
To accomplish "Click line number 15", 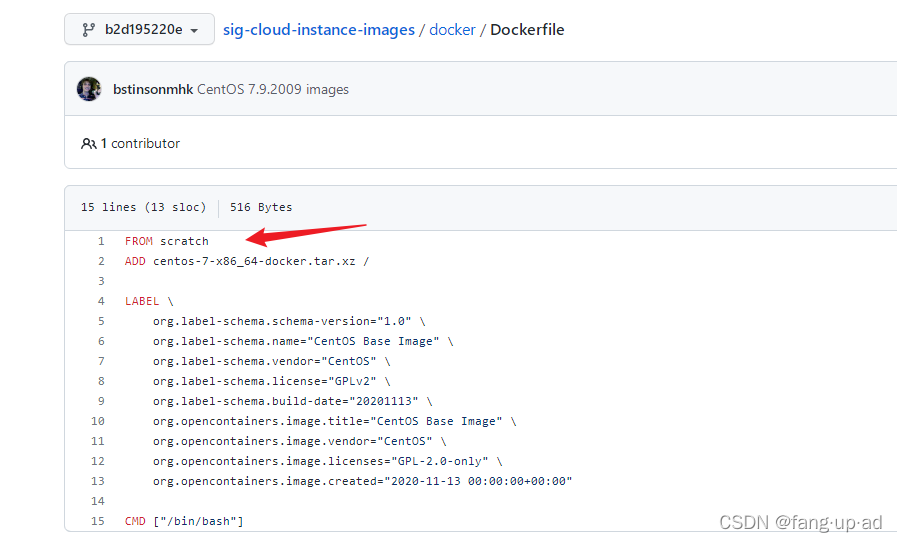I will point(98,521).
